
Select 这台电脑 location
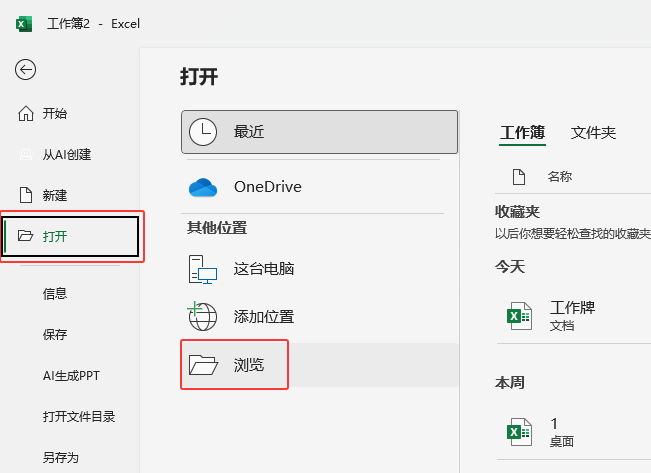tap(320, 269)
